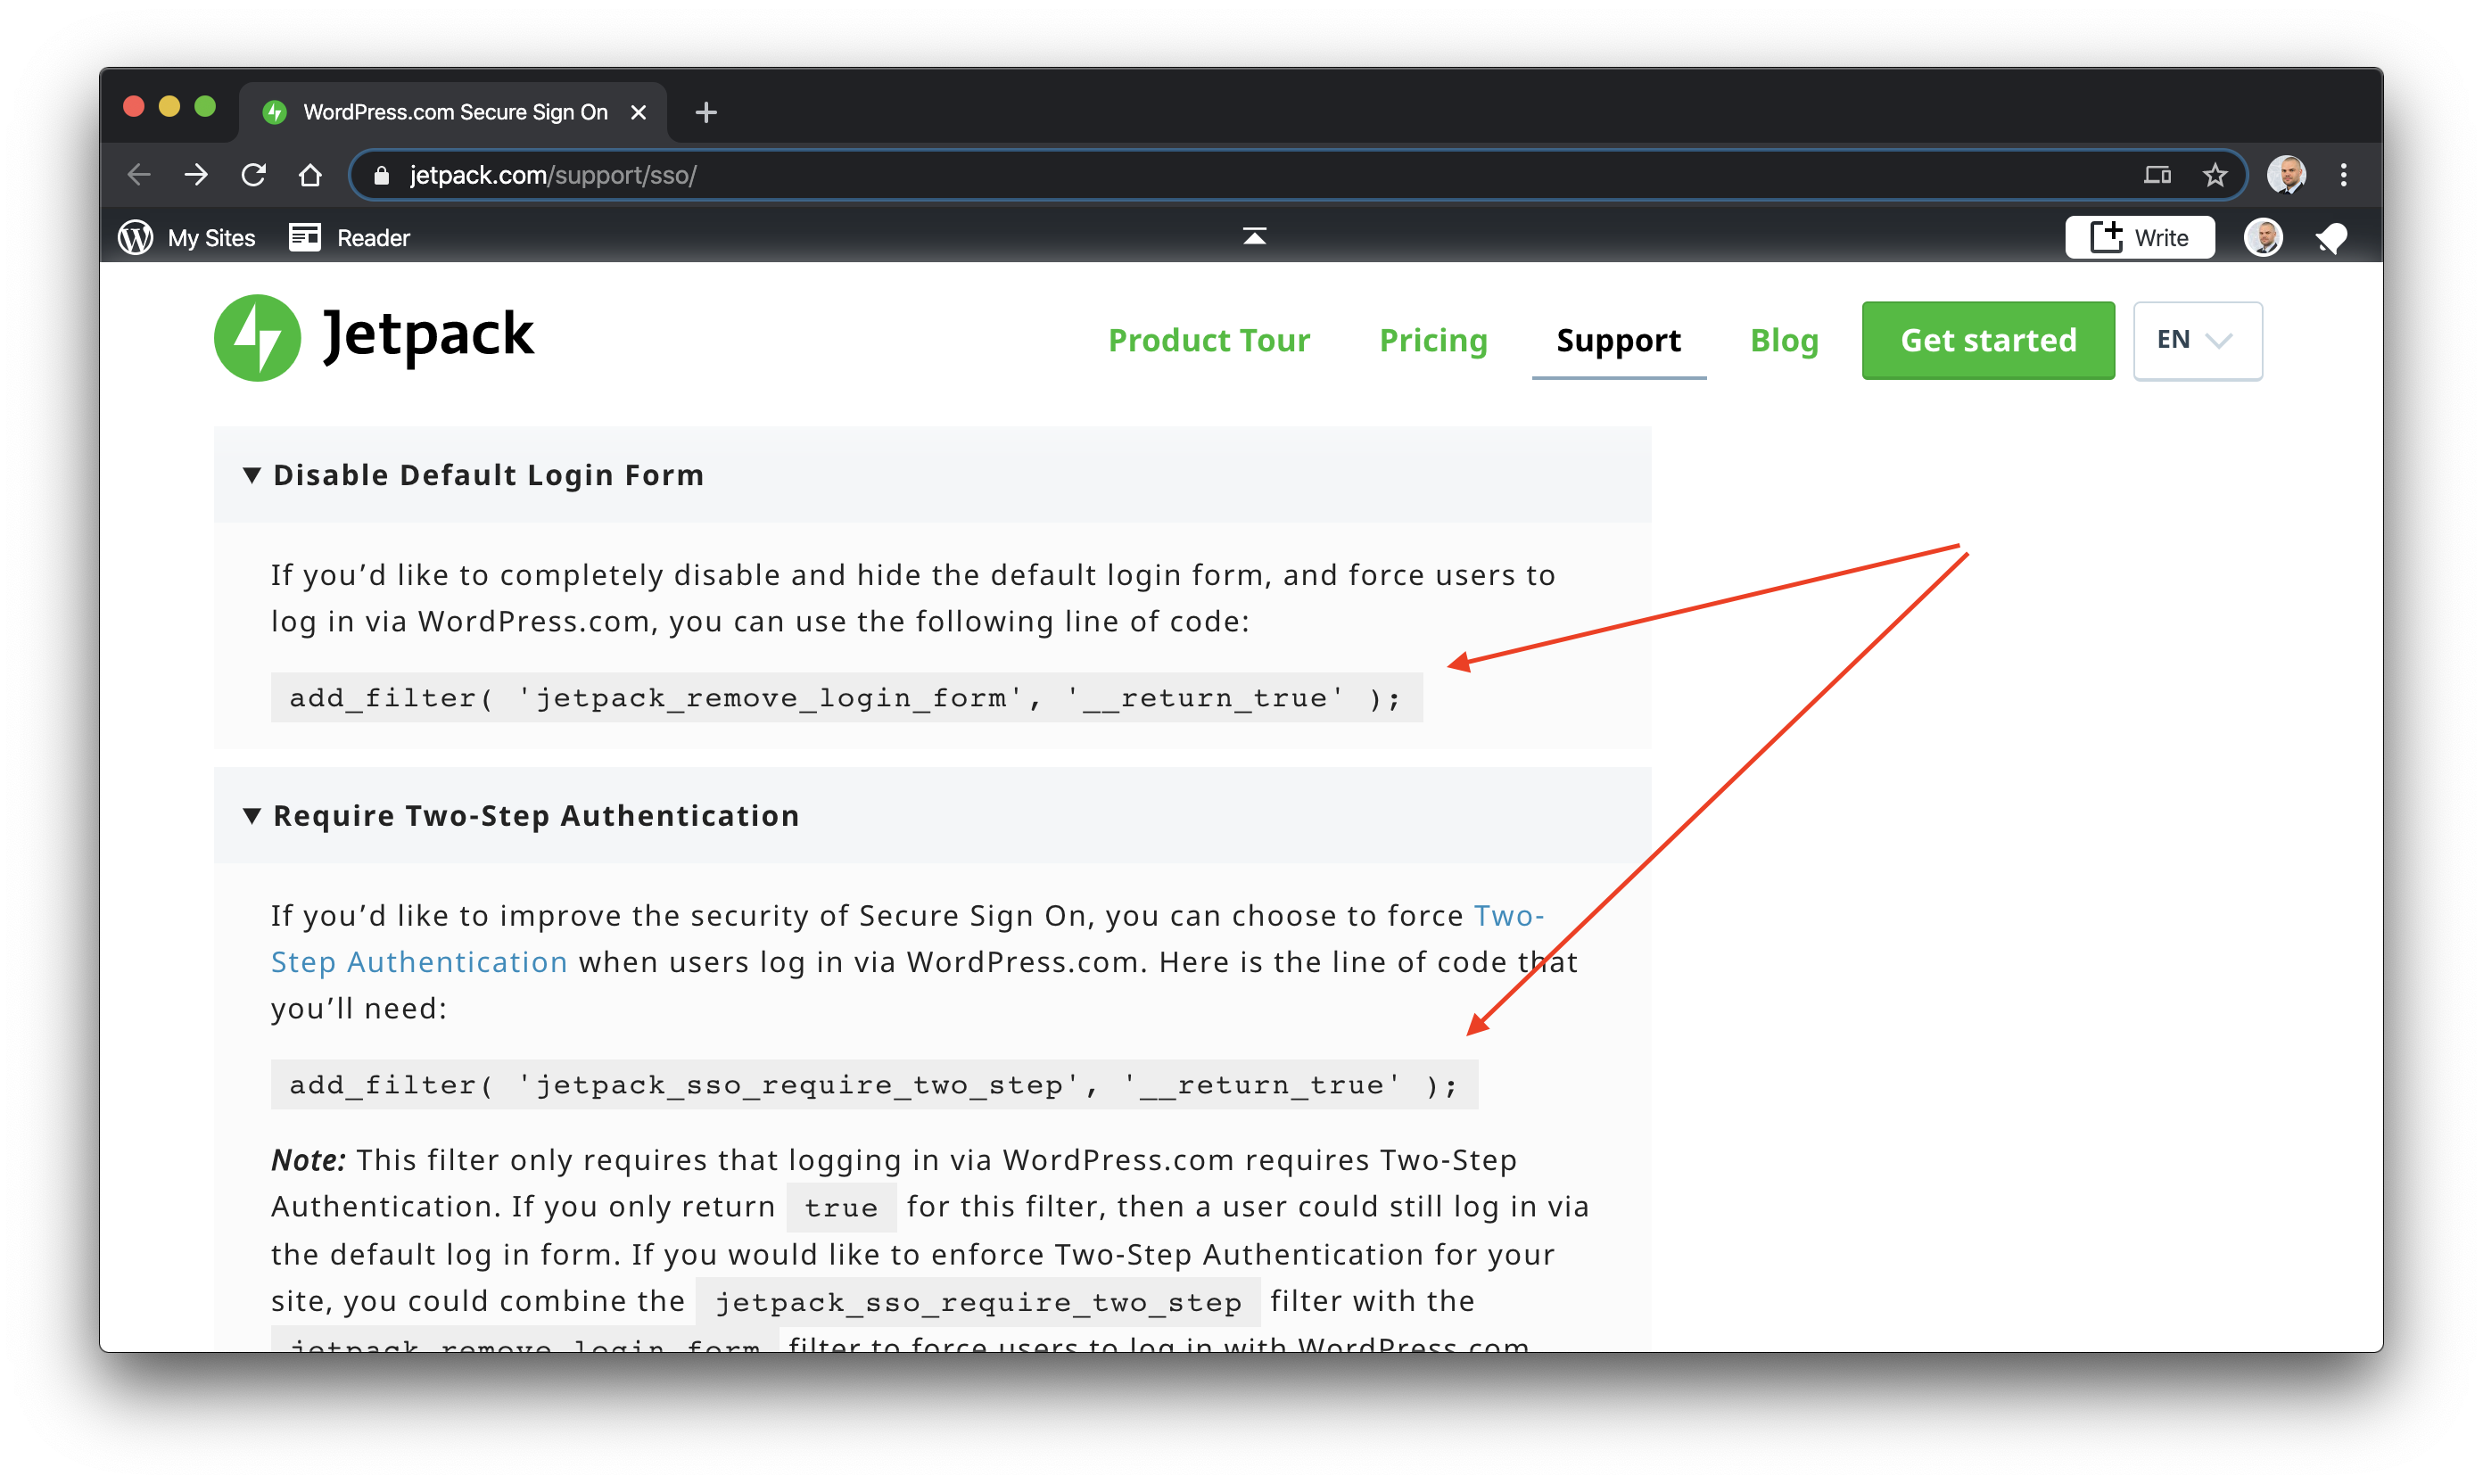The image size is (2483, 1484).
Task: Reload the page with the refresh icon
Action: tap(253, 175)
